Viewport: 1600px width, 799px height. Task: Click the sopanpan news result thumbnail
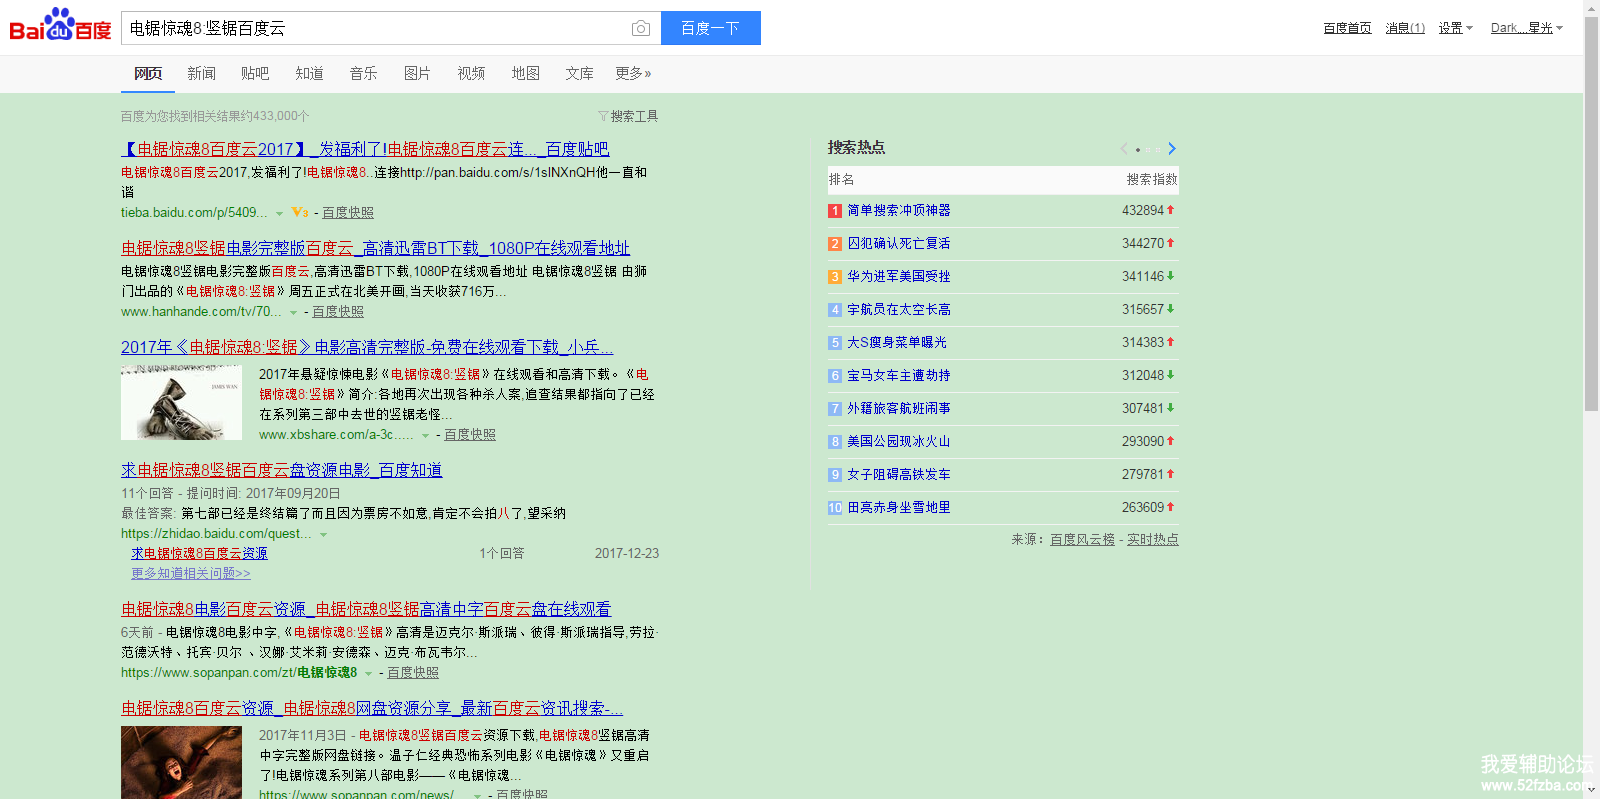[x=181, y=762]
